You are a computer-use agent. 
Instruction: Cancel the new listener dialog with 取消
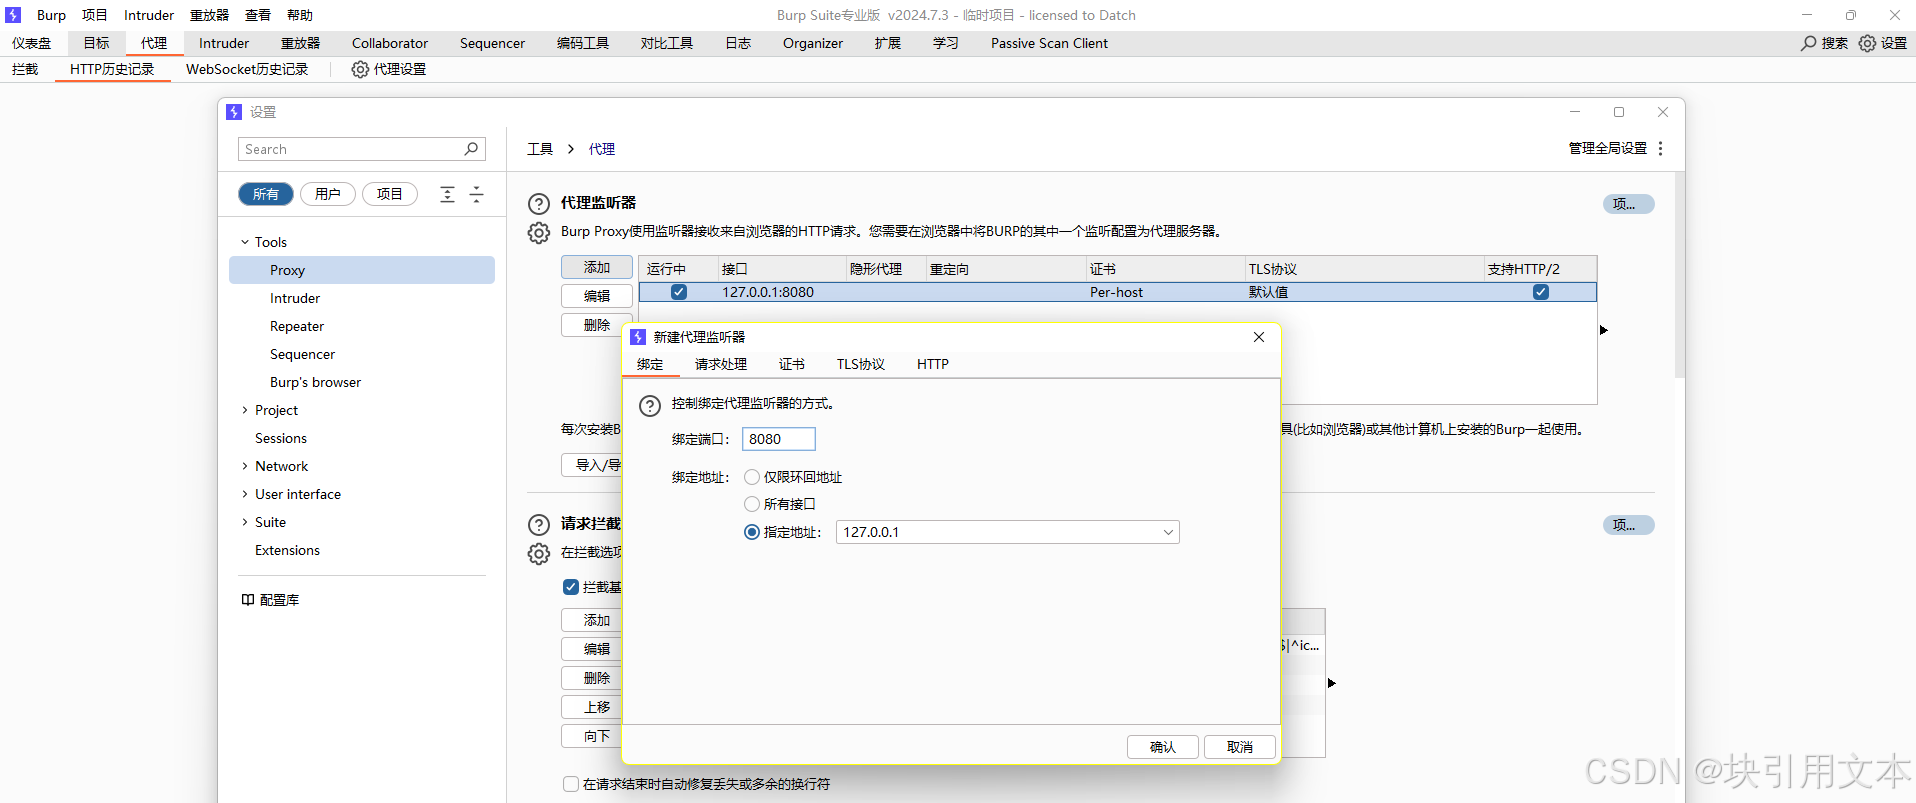coord(1240,747)
